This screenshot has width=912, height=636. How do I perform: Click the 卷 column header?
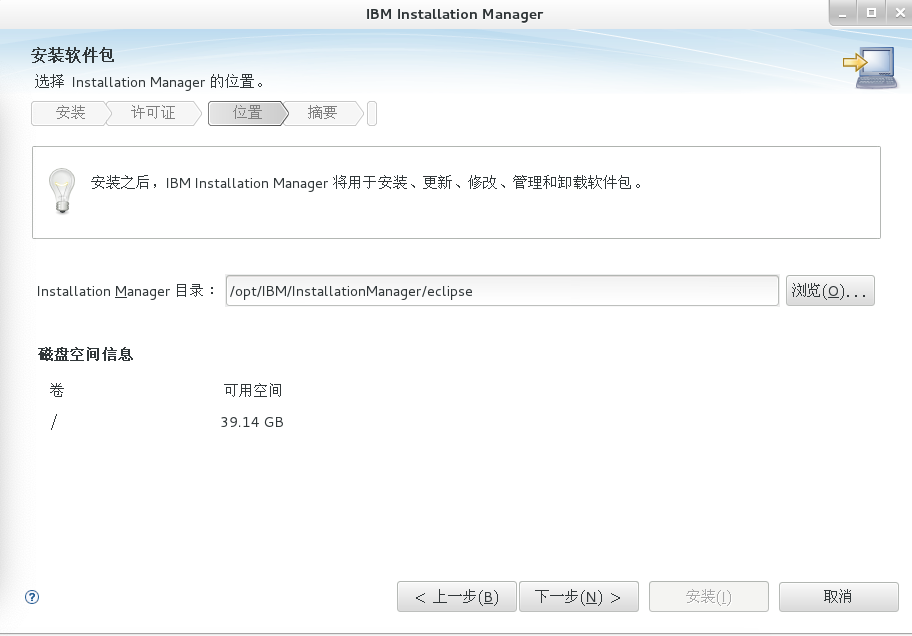56,390
